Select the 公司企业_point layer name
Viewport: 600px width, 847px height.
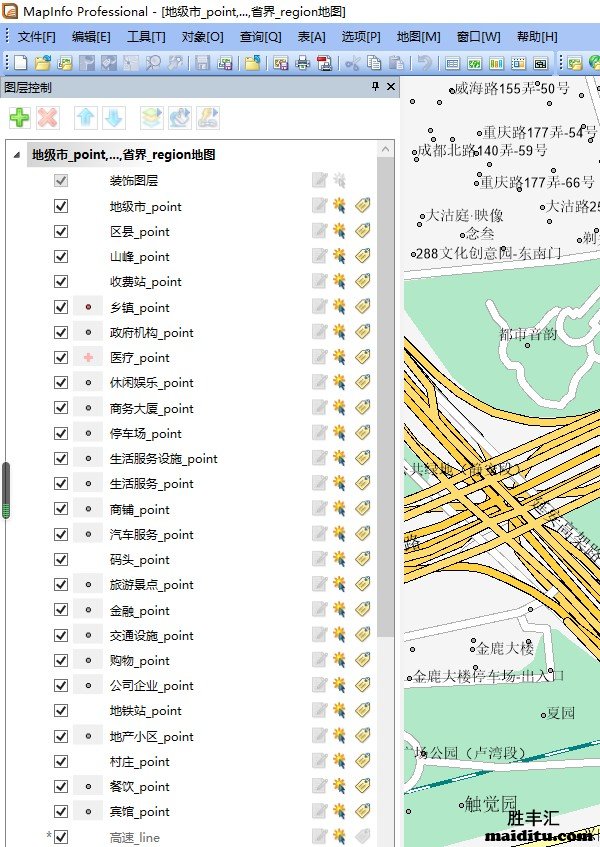152,685
